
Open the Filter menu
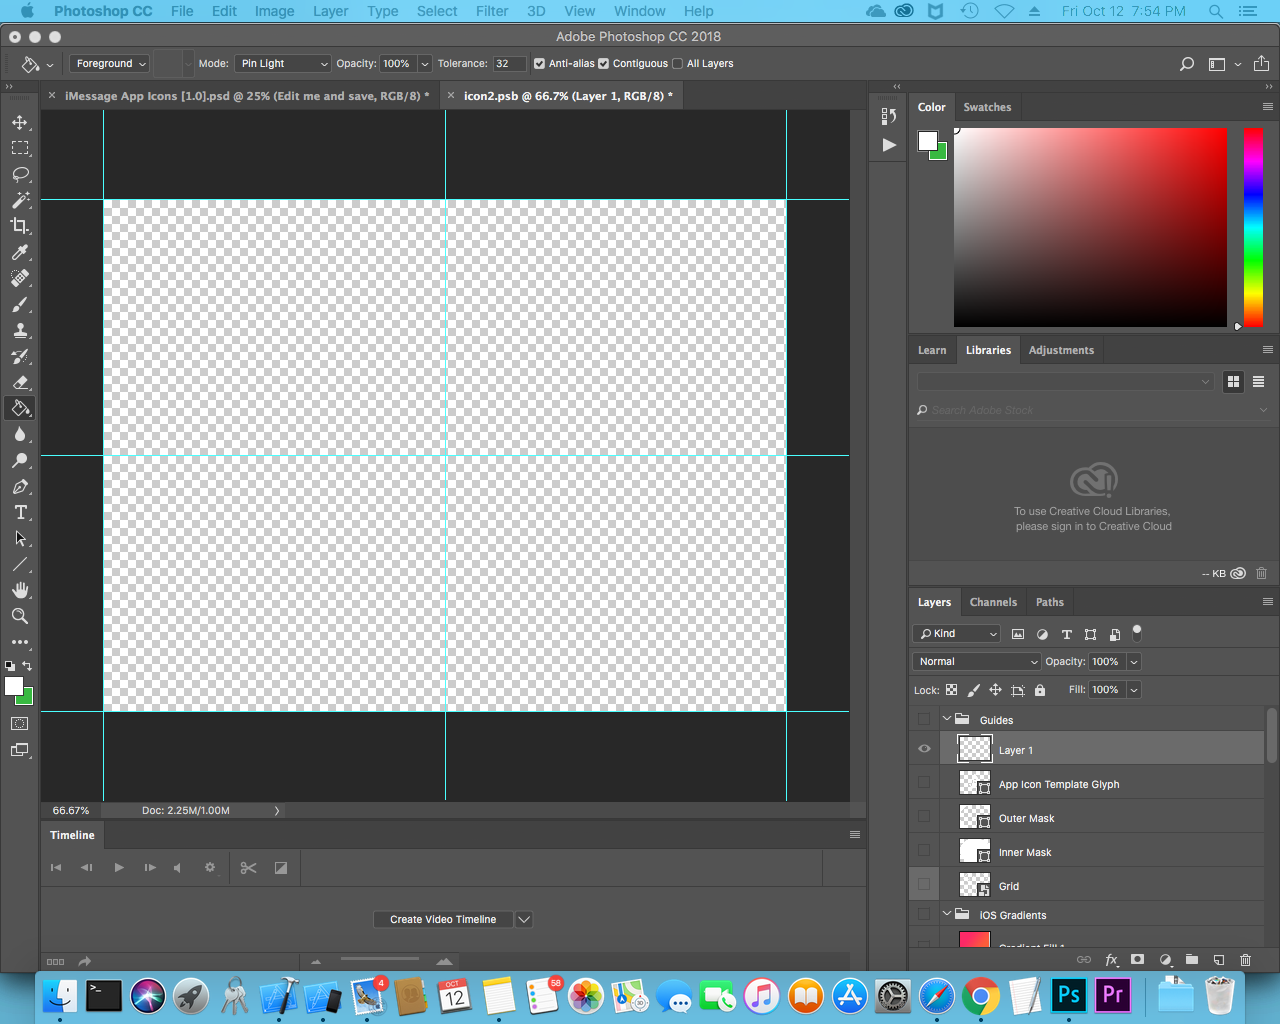(491, 11)
